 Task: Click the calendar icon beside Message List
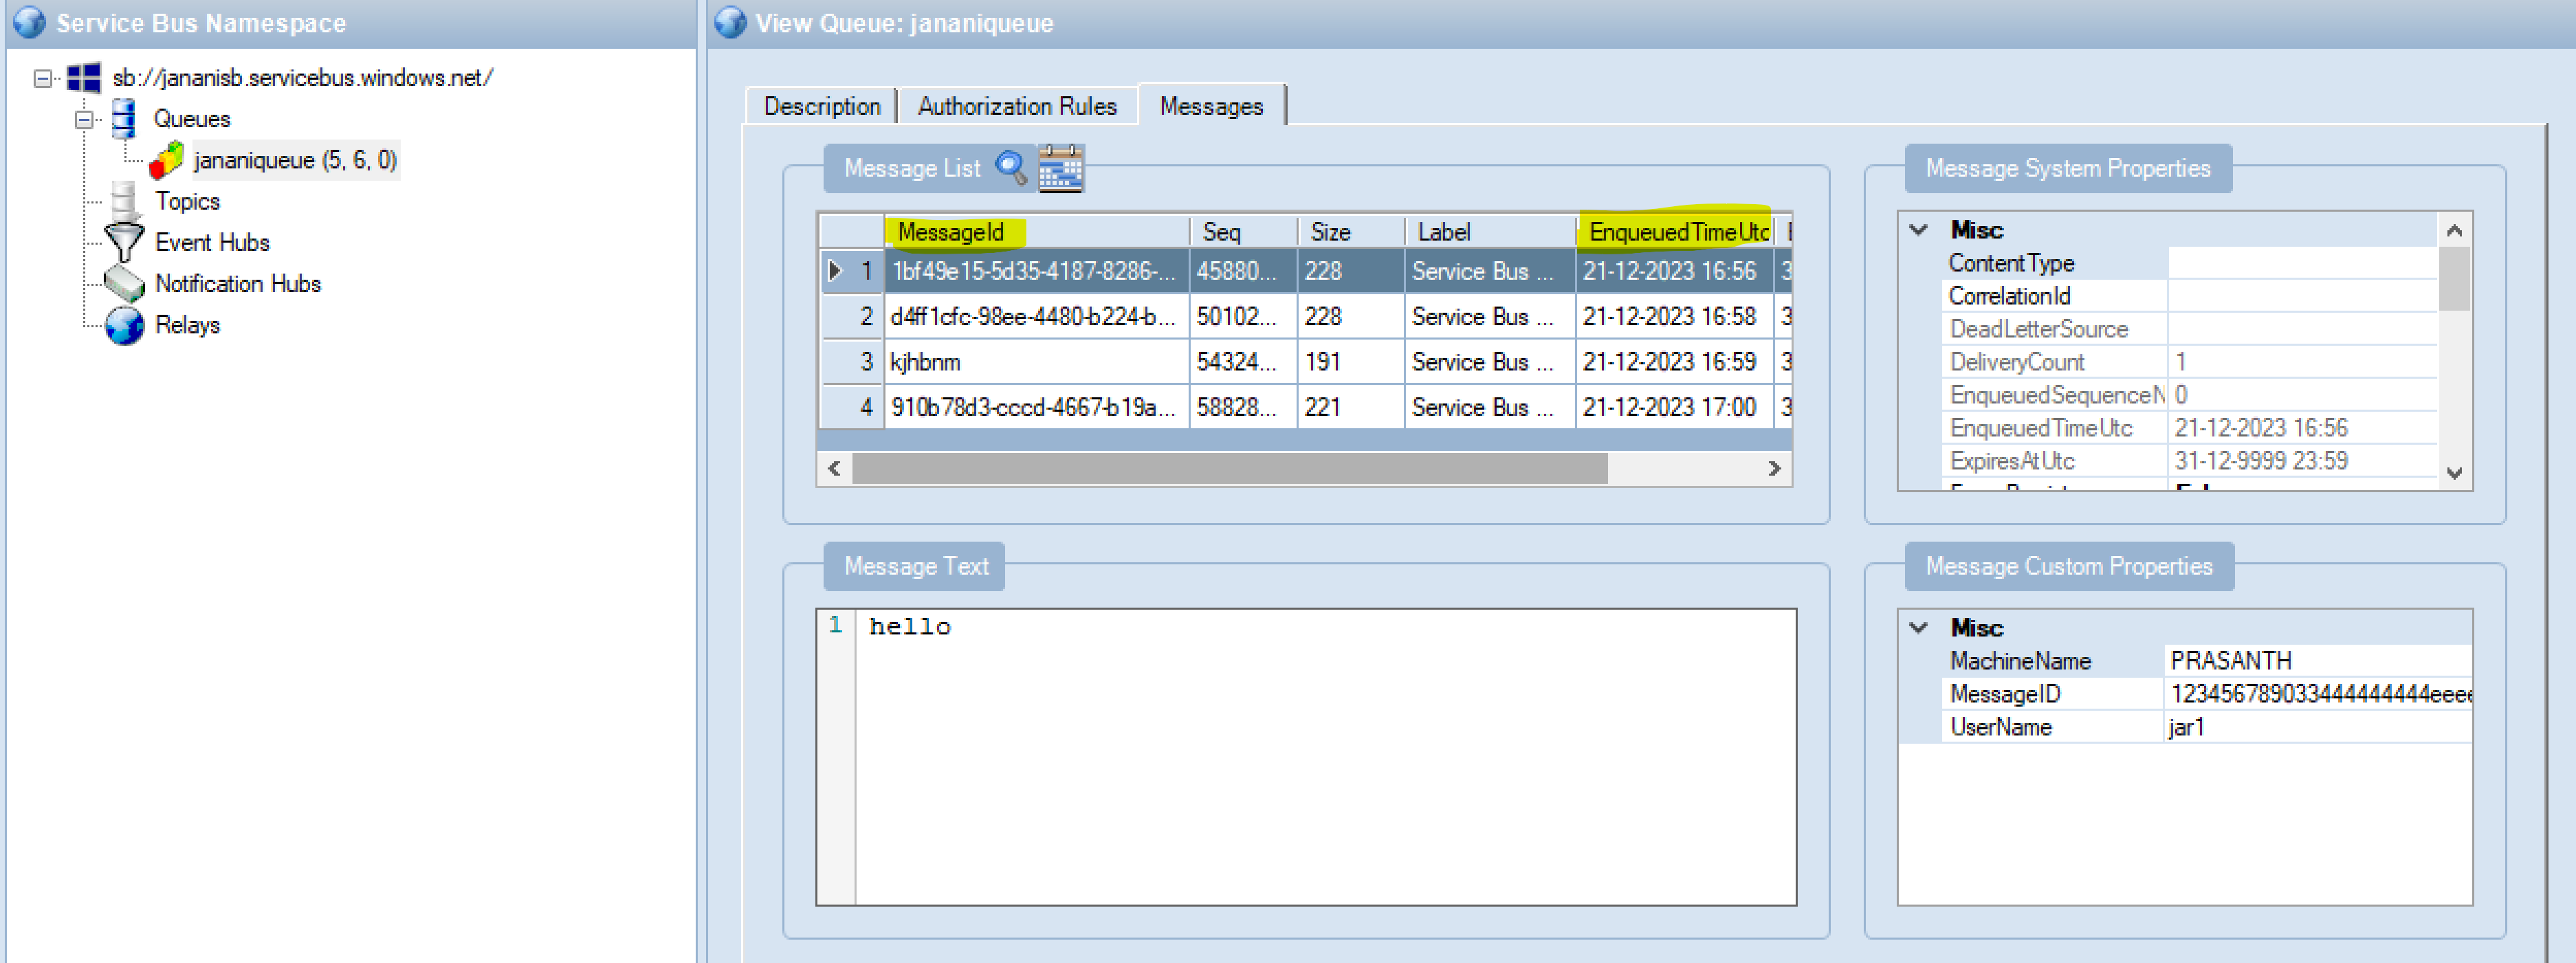pos(1060,168)
